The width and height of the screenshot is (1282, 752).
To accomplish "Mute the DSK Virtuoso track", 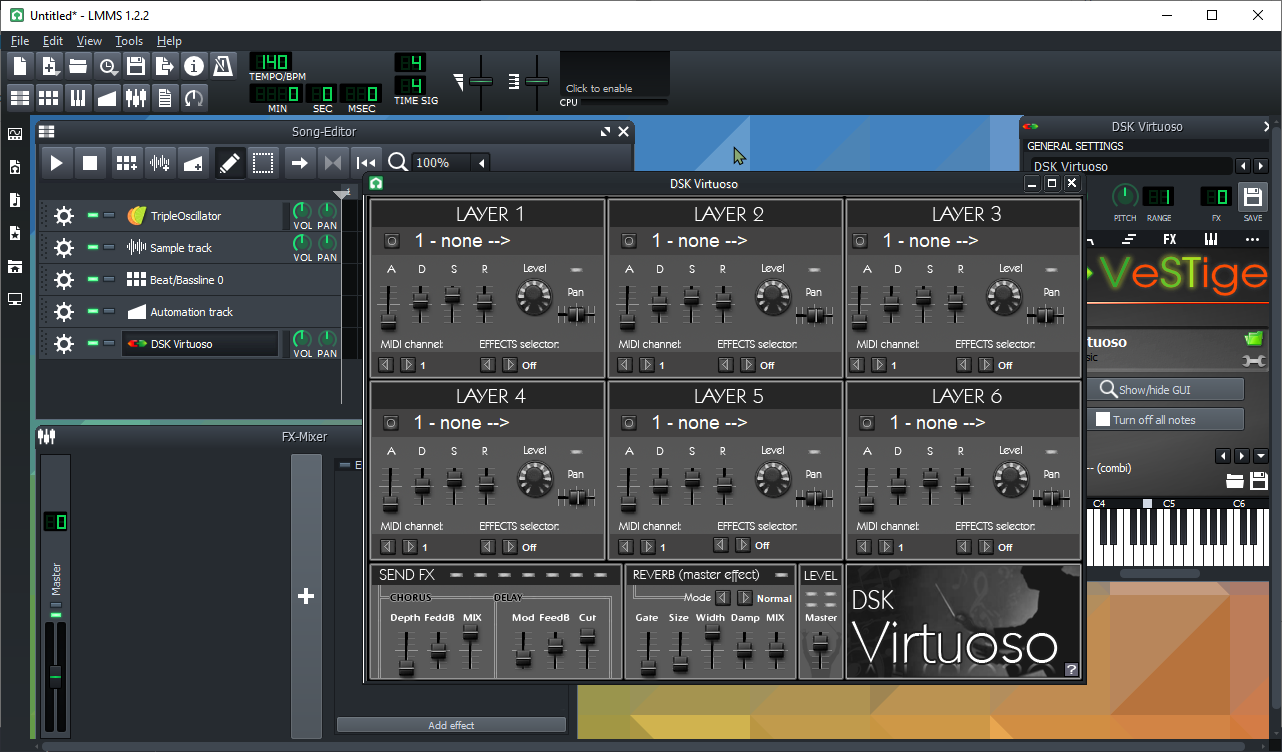I will point(93,343).
